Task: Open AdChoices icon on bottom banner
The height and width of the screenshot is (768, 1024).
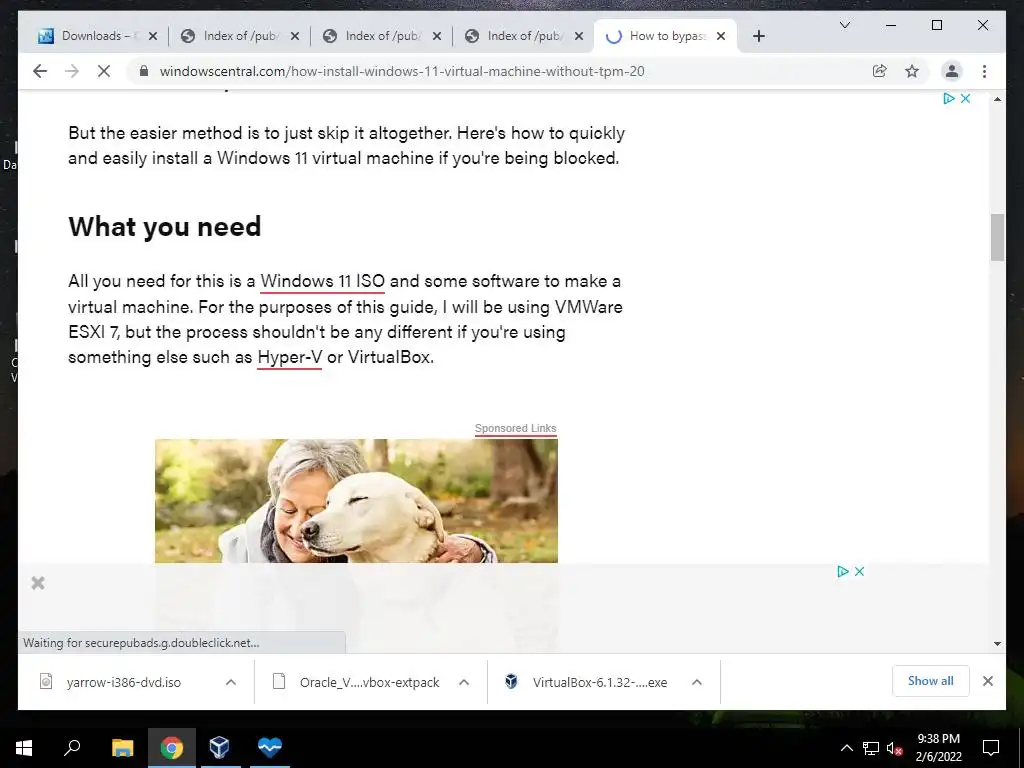Action: pyautogui.click(x=843, y=571)
